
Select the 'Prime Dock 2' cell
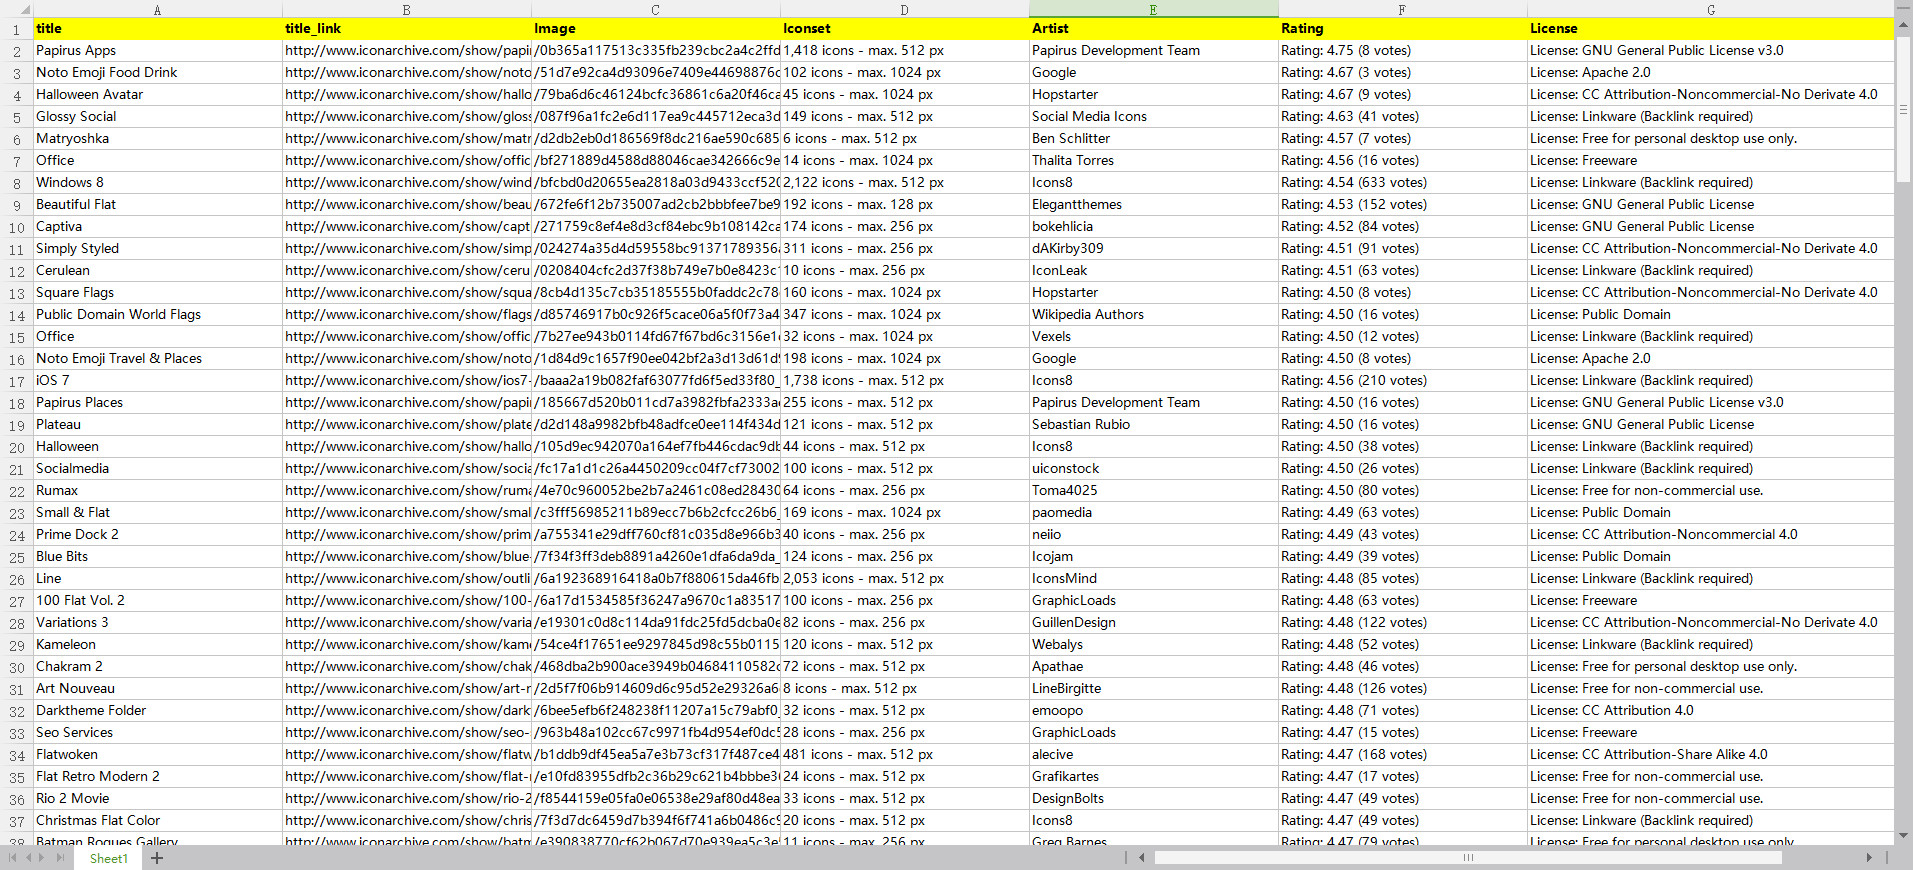tap(157, 535)
